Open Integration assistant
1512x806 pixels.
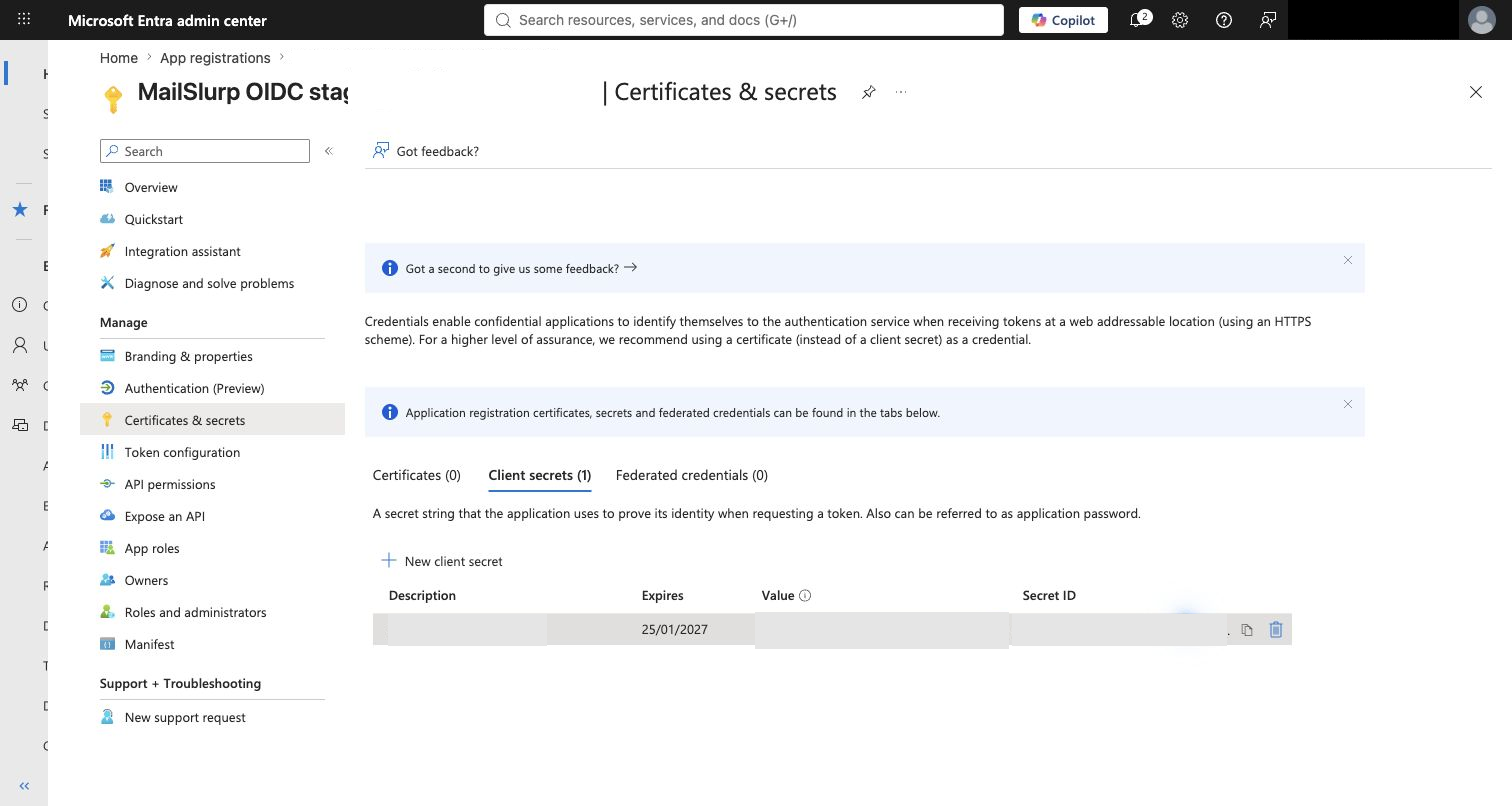182,251
